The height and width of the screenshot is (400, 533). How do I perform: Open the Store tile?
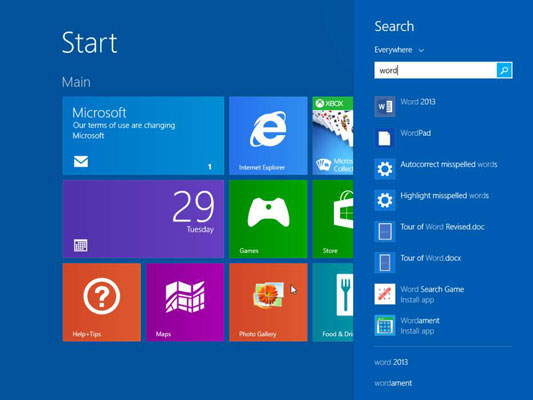pyautogui.click(x=333, y=219)
